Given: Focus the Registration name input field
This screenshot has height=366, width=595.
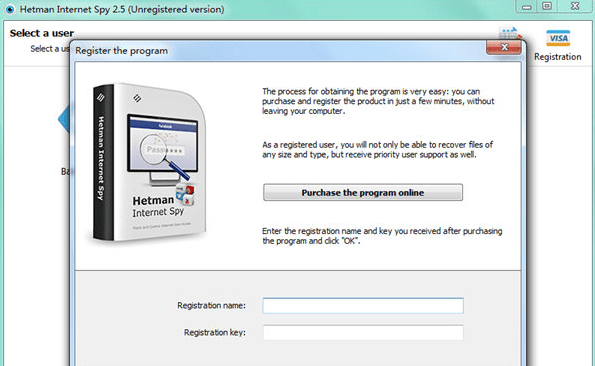Looking at the screenshot, I should (363, 306).
